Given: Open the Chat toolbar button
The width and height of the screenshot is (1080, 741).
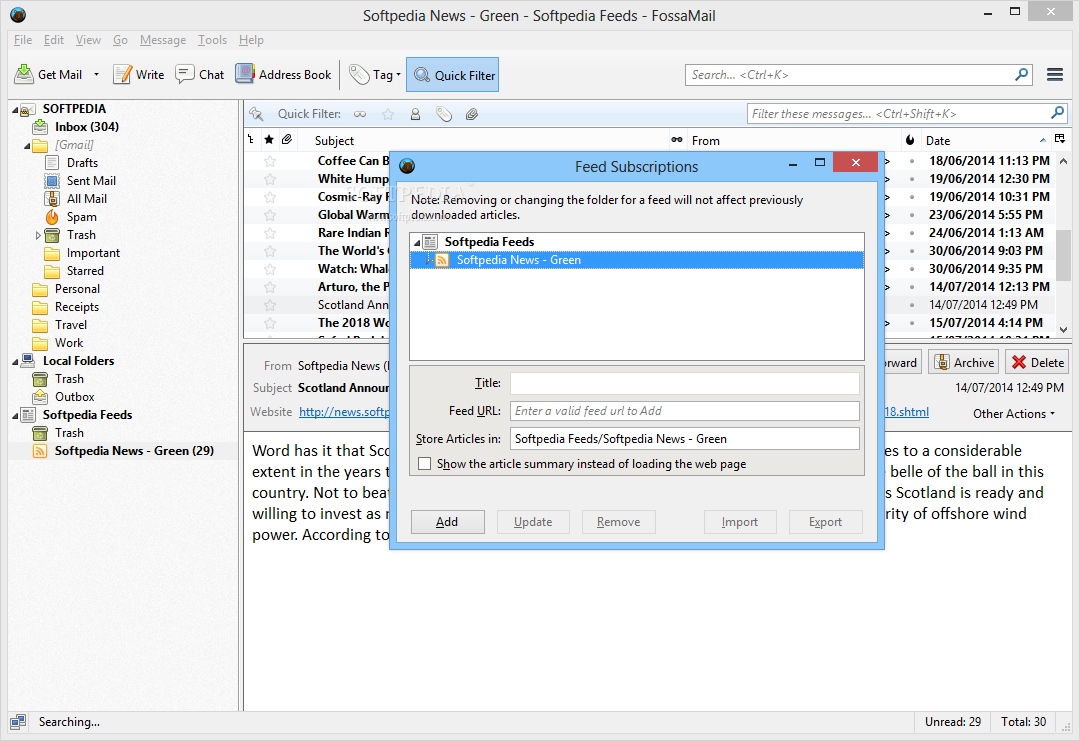Looking at the screenshot, I should [200, 74].
